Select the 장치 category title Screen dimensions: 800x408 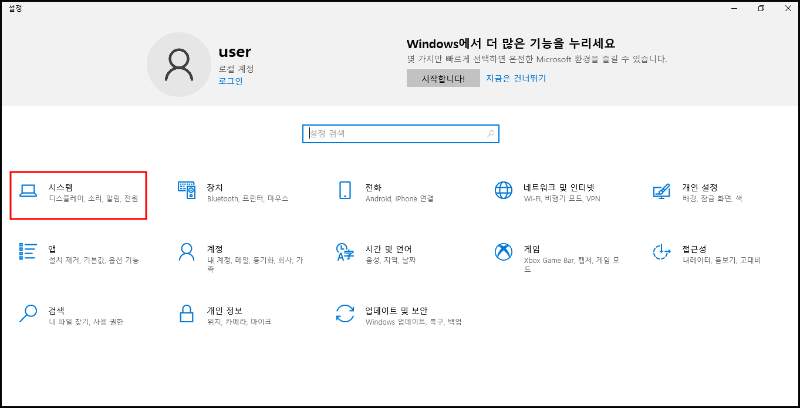pyautogui.click(x=215, y=187)
